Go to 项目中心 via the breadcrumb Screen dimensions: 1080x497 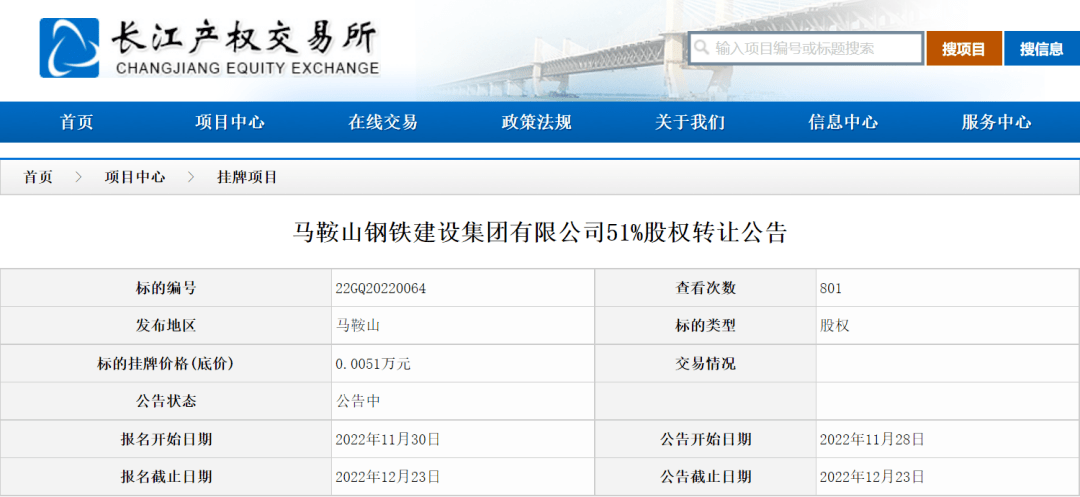click(x=135, y=177)
